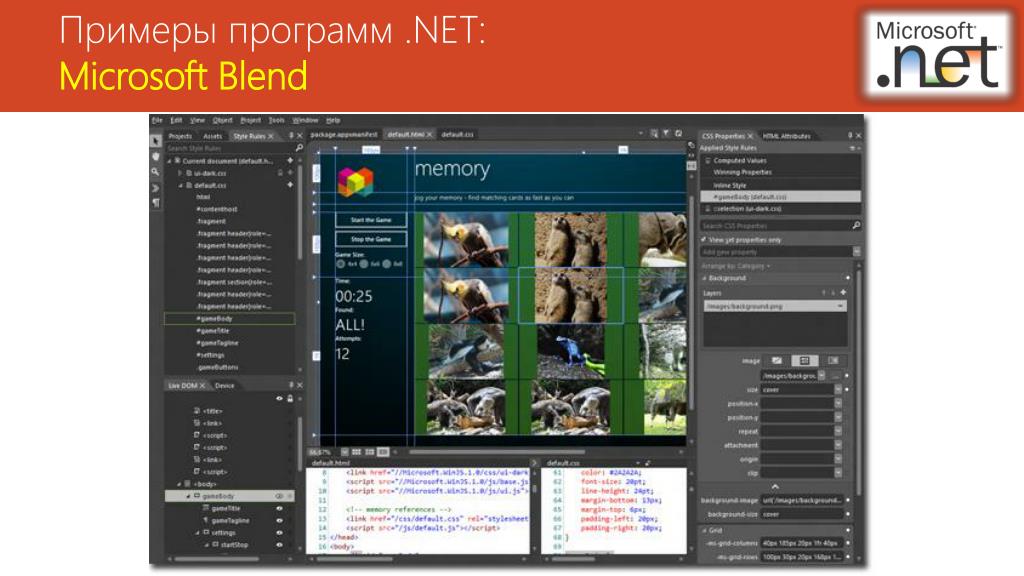Click the design surface horizontal scrollbar
This screenshot has height=576, width=1024.
[x=496, y=452]
